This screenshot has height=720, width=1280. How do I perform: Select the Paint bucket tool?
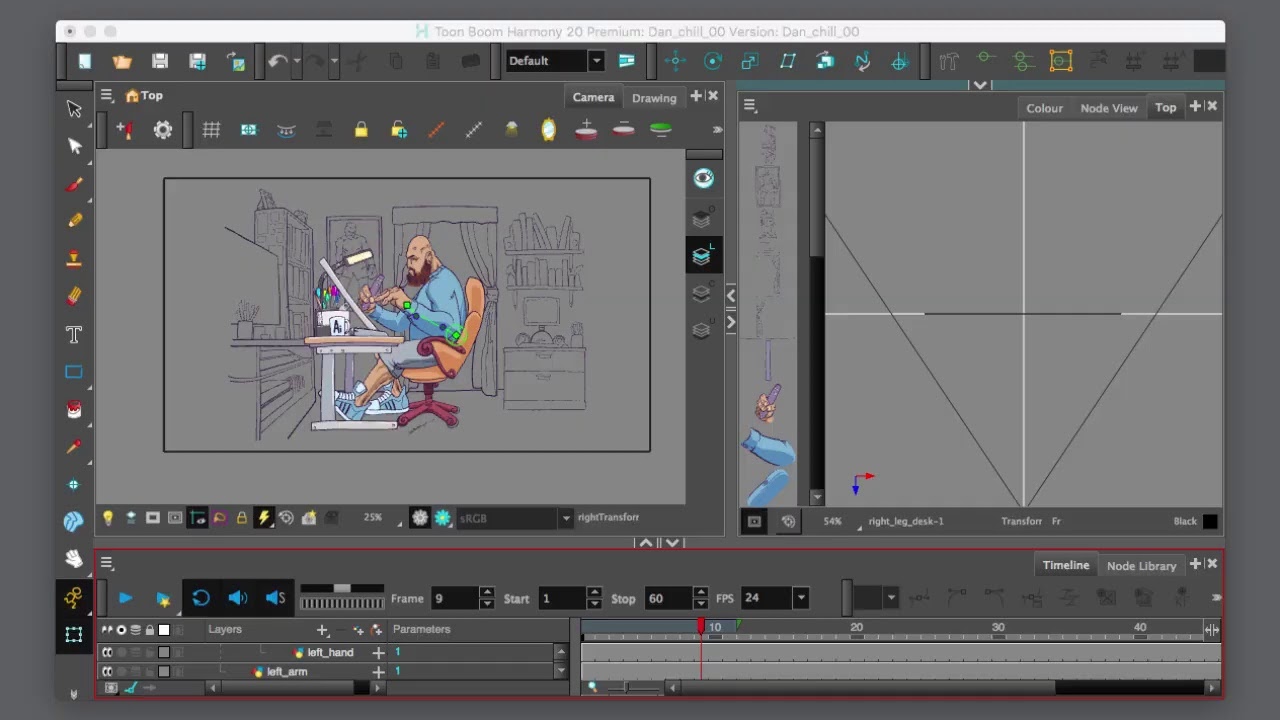tap(74, 410)
